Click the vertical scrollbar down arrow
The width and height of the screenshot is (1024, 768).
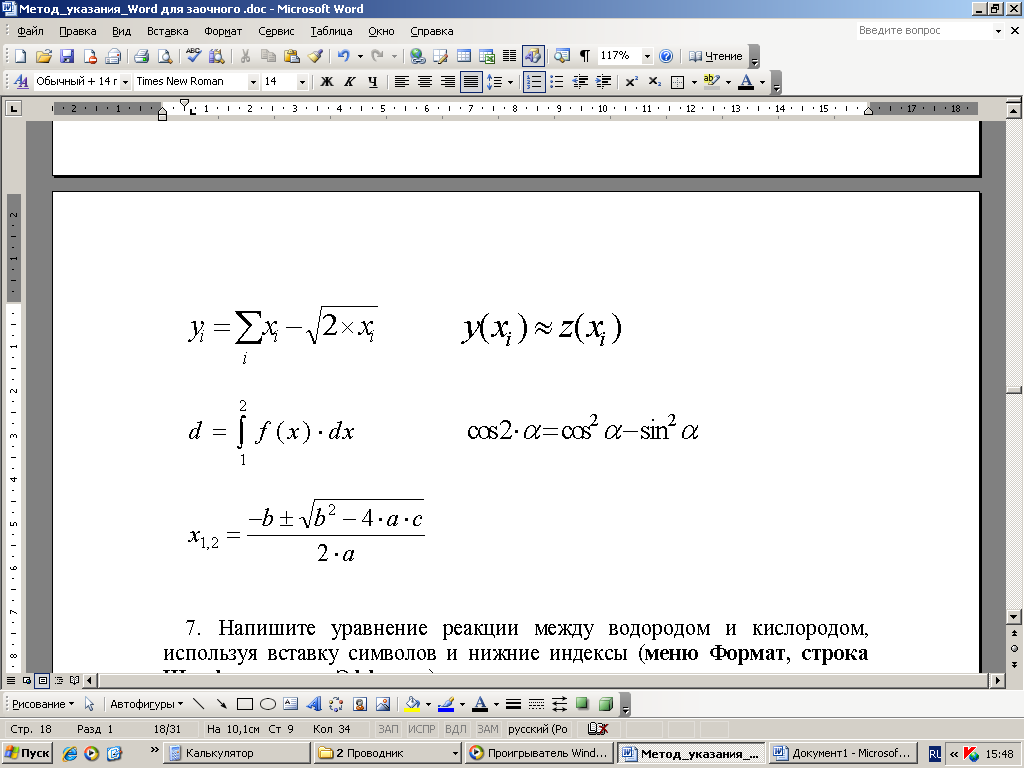[x=1014, y=616]
